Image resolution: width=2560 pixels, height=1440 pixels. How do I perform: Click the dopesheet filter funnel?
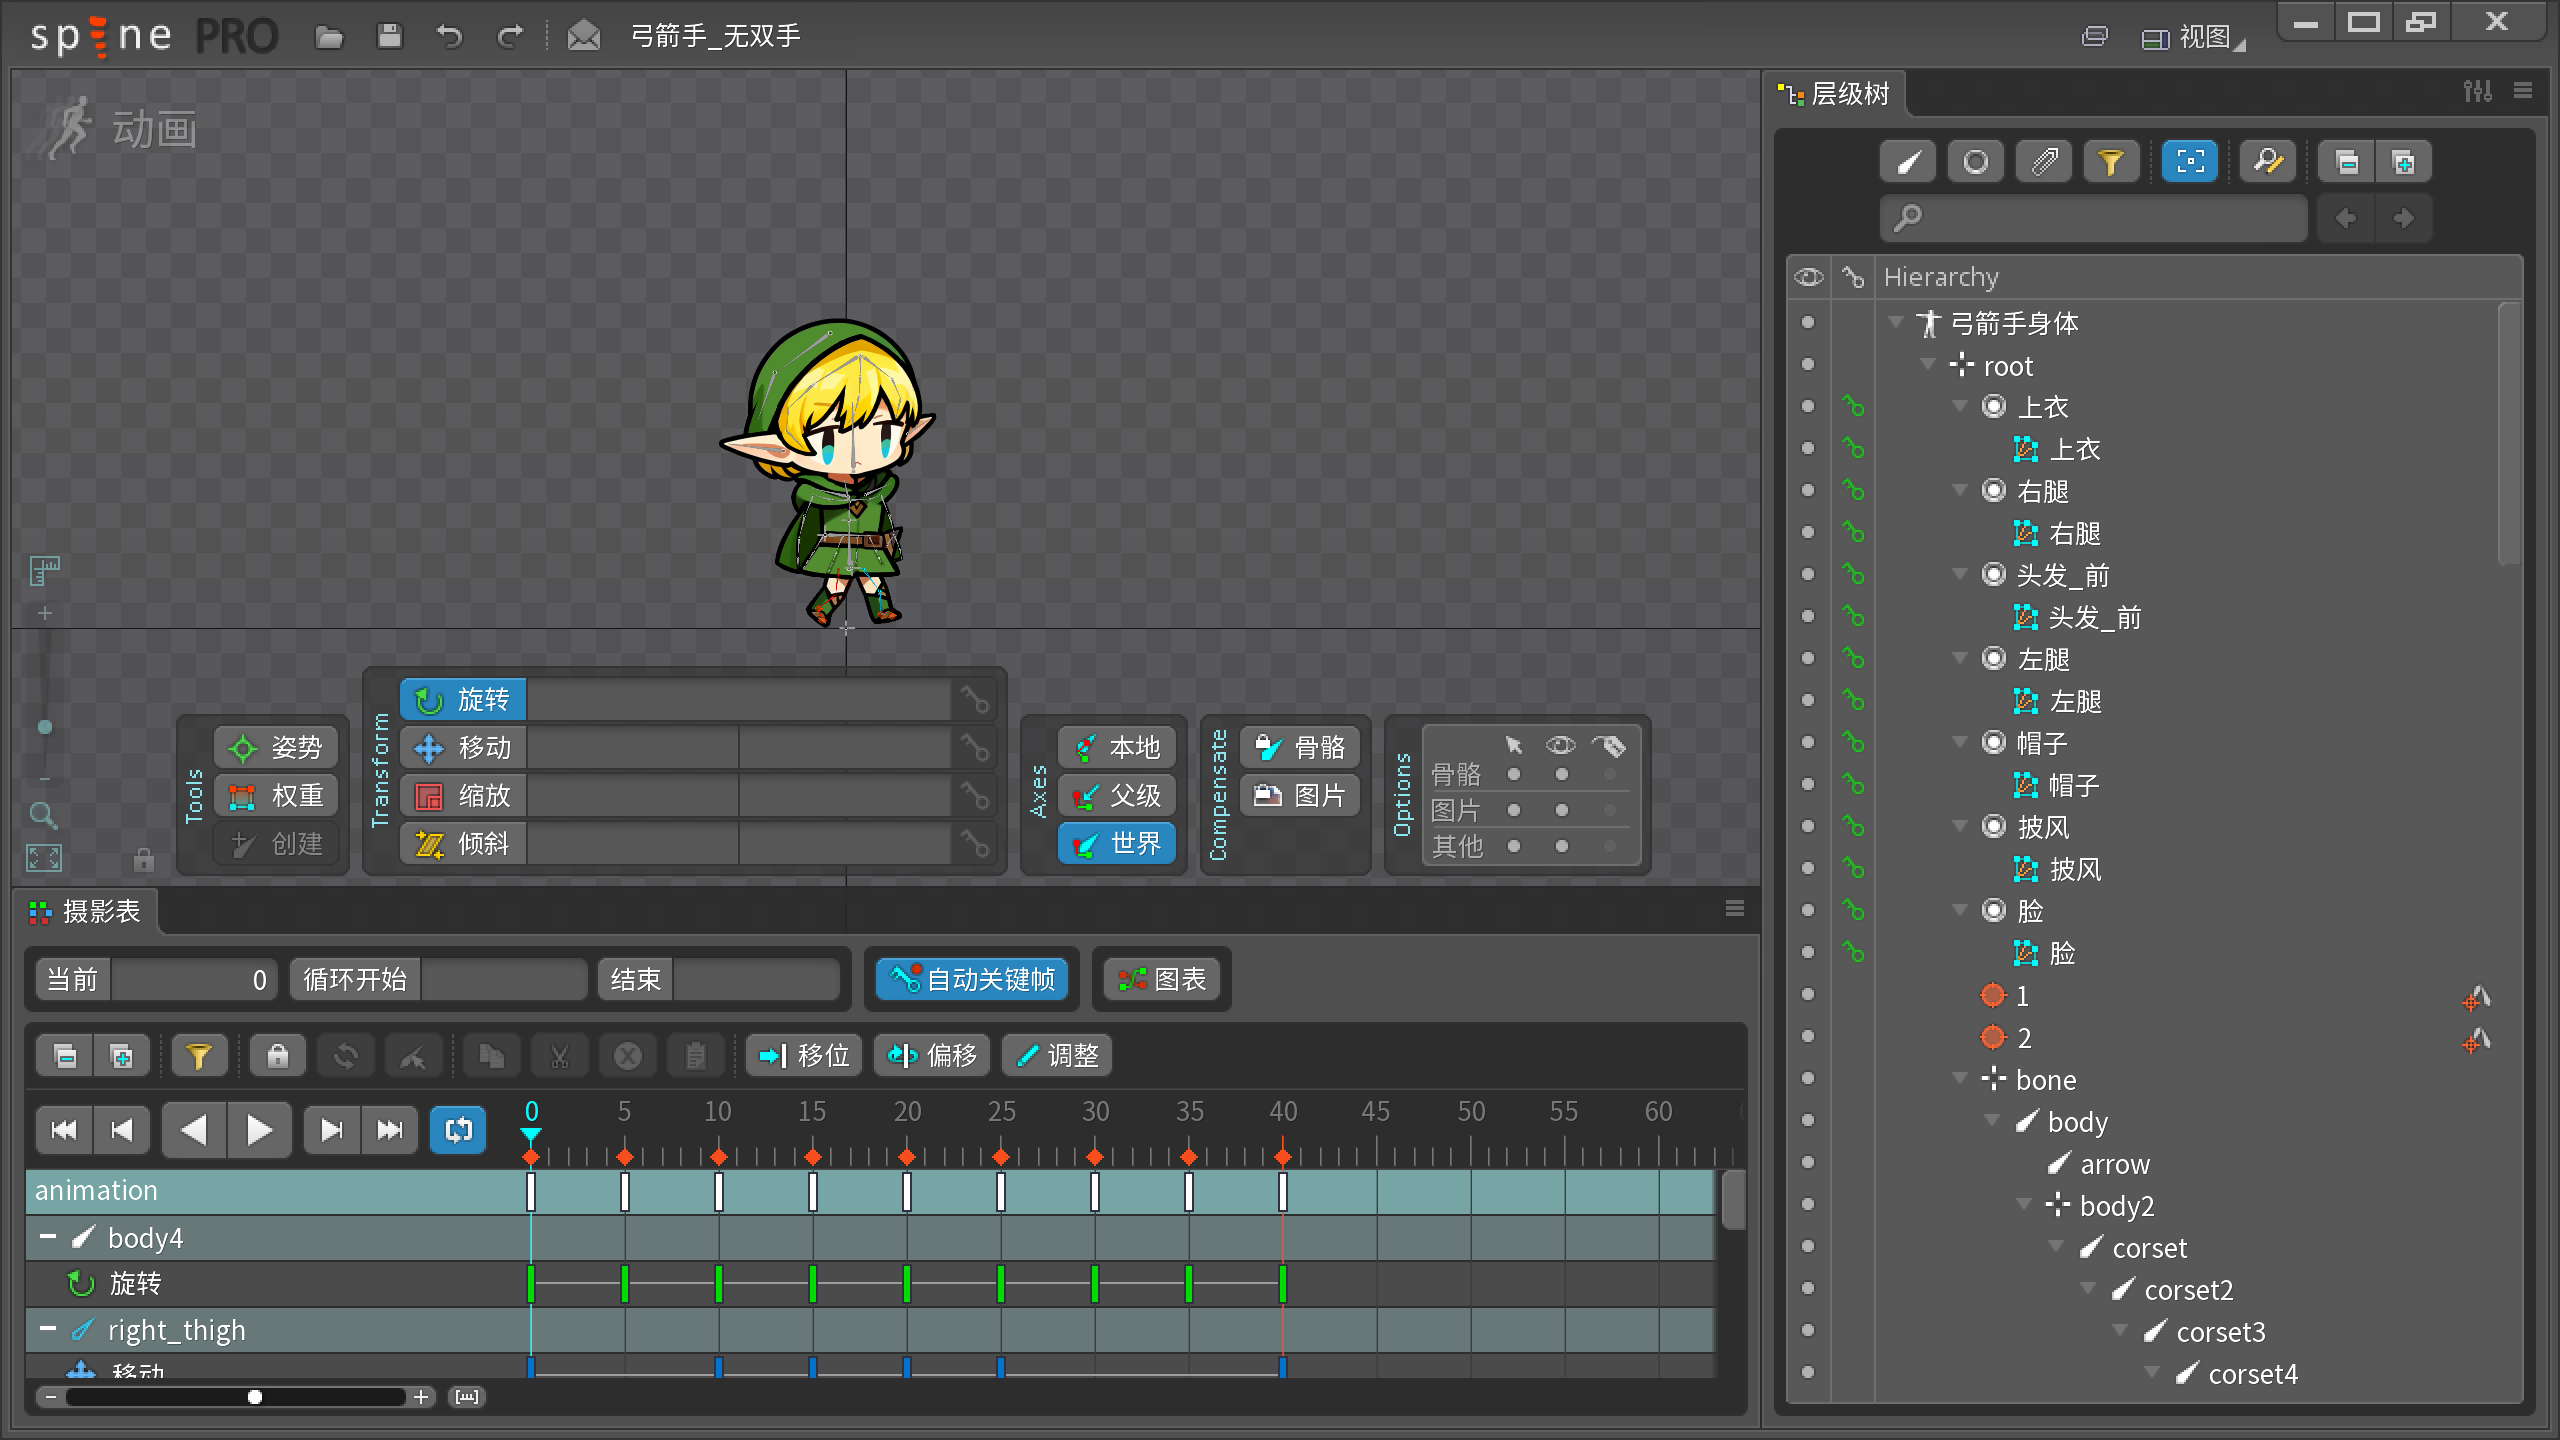point(199,1056)
